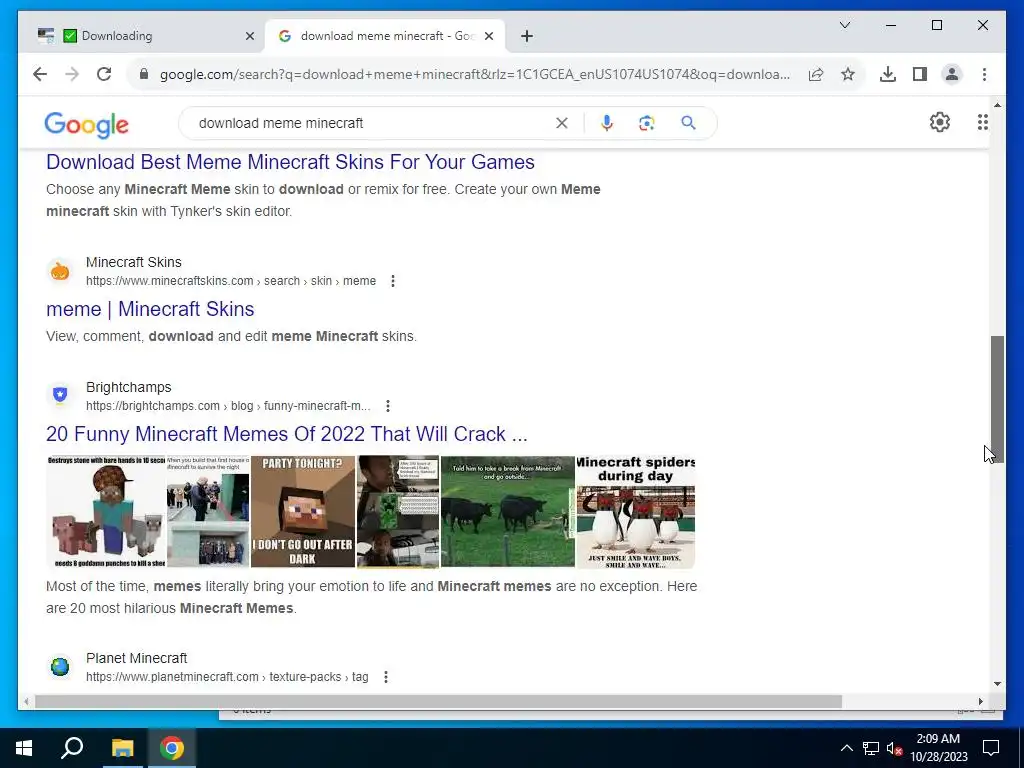The image size is (1024, 768).
Task: Open the meme thumbnail of people outside a building
Action: coord(208,511)
